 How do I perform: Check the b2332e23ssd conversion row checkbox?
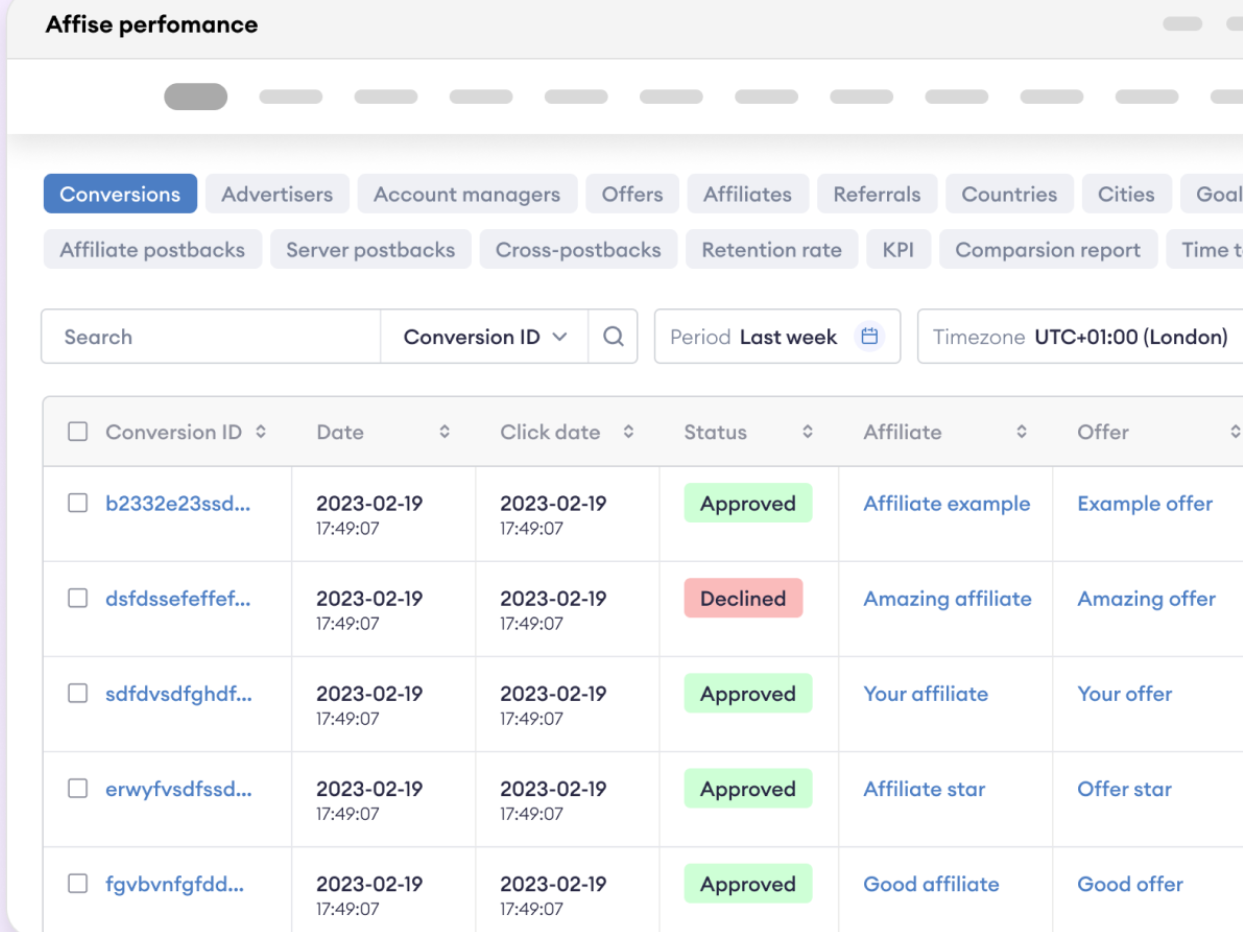[77, 504]
